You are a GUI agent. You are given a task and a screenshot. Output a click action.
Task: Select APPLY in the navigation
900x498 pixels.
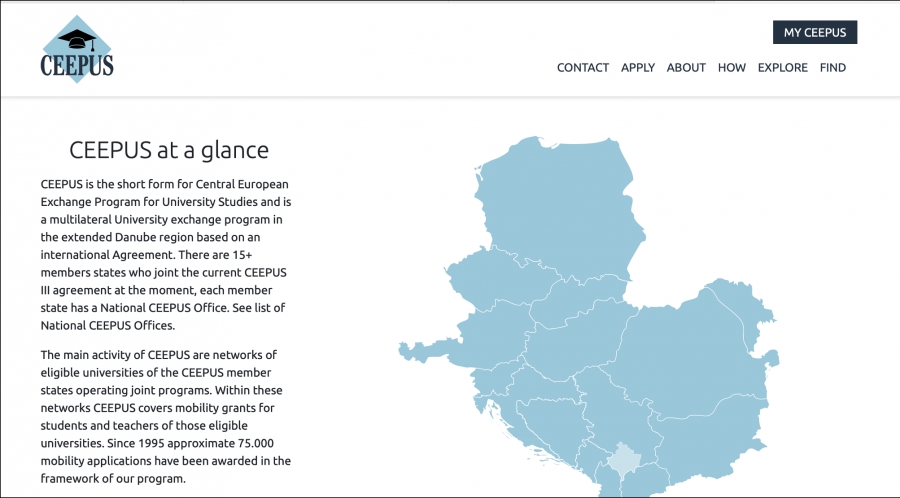tap(638, 68)
